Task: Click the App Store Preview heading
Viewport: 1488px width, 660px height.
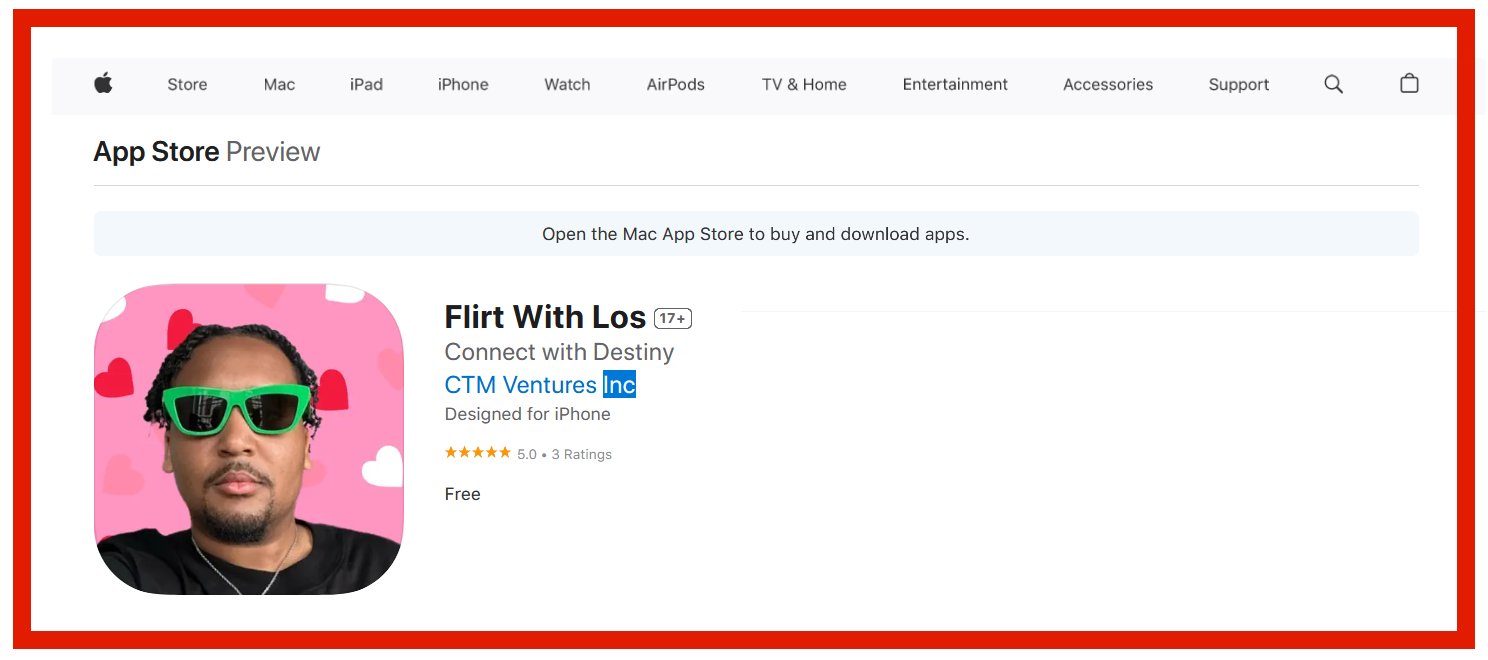Action: [x=207, y=152]
